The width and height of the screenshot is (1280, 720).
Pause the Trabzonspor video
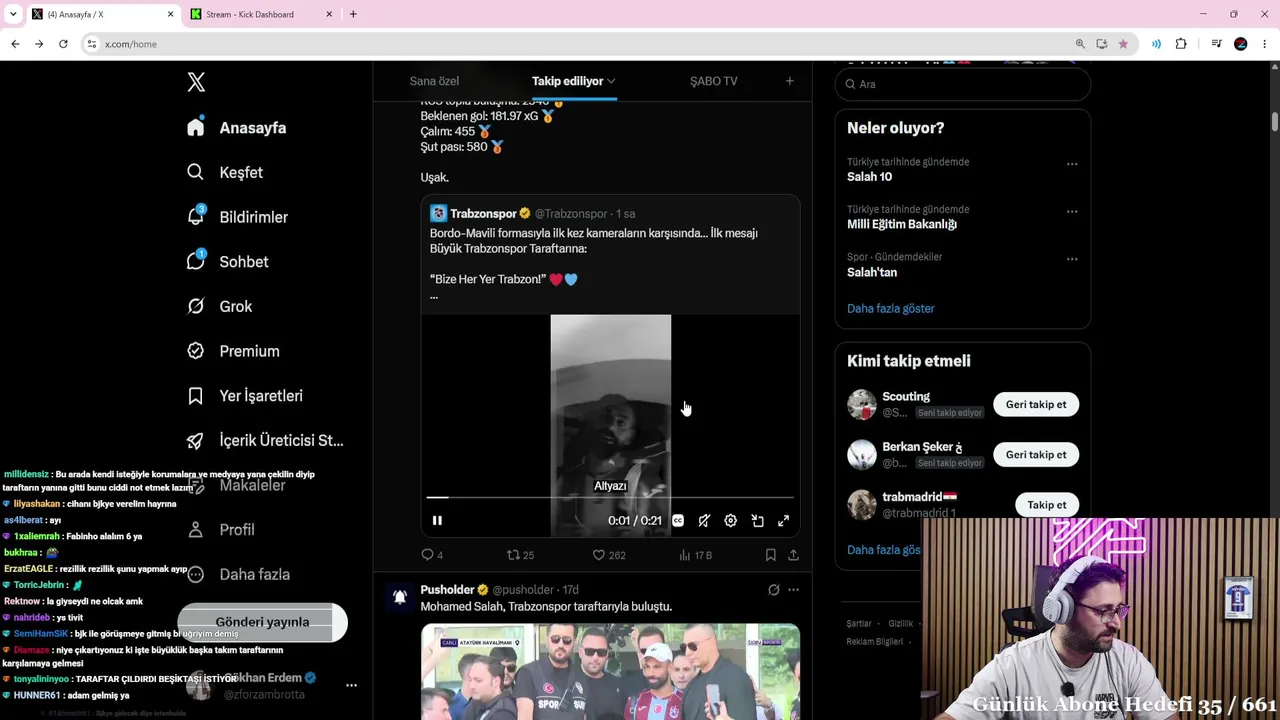437,520
